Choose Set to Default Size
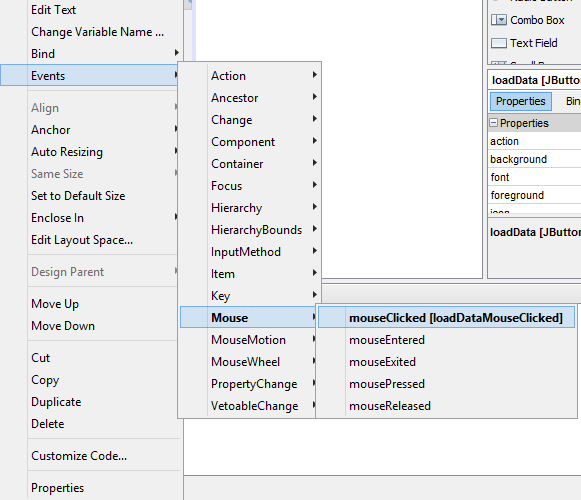This screenshot has height=500, width=581. click(x=78, y=196)
